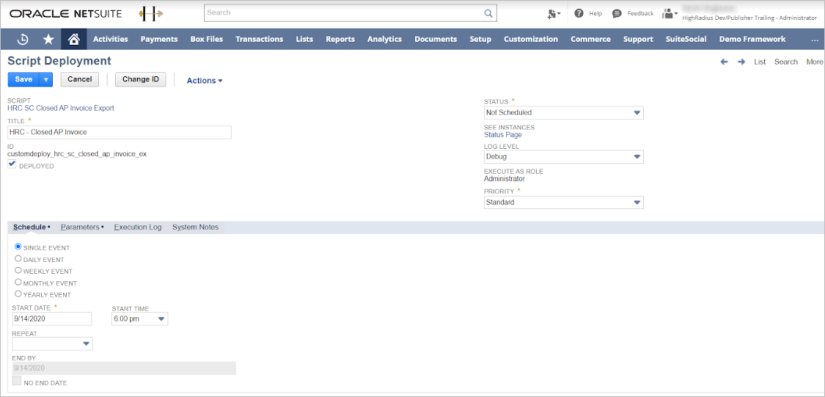Open the Support menu
The image size is (825, 397).
pyautogui.click(x=638, y=39)
